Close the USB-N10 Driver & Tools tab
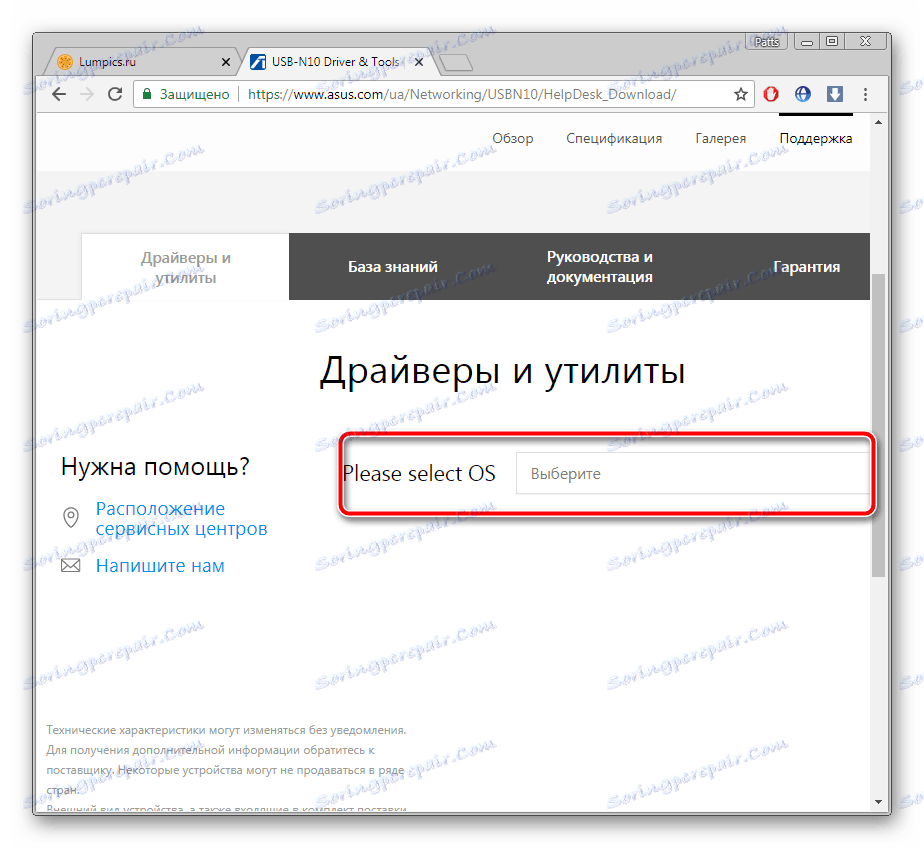This screenshot has width=924, height=848. click(419, 62)
